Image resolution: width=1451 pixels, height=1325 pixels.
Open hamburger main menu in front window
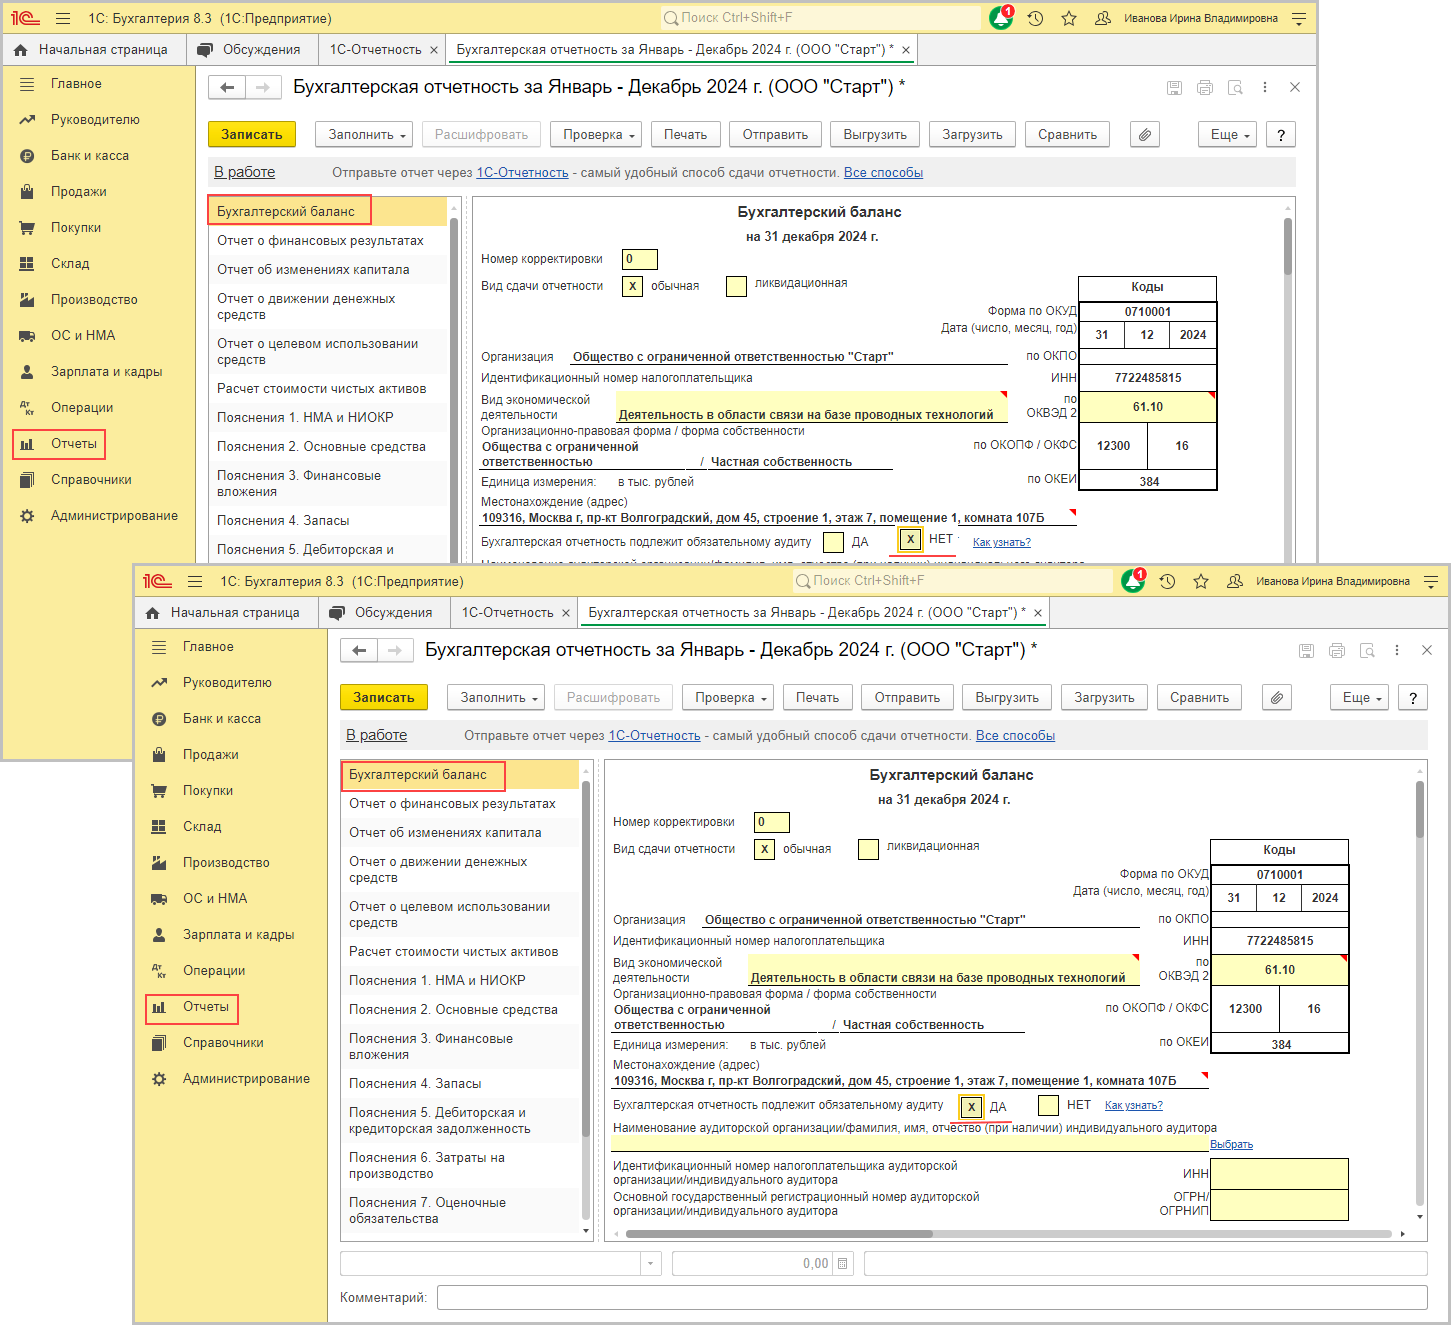coord(195,581)
